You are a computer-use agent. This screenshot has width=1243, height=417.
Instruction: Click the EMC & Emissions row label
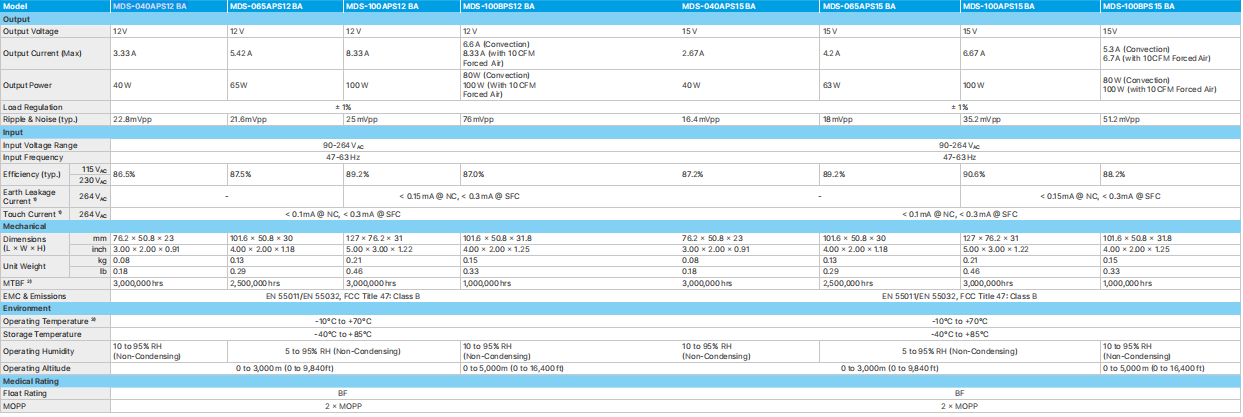point(37,296)
